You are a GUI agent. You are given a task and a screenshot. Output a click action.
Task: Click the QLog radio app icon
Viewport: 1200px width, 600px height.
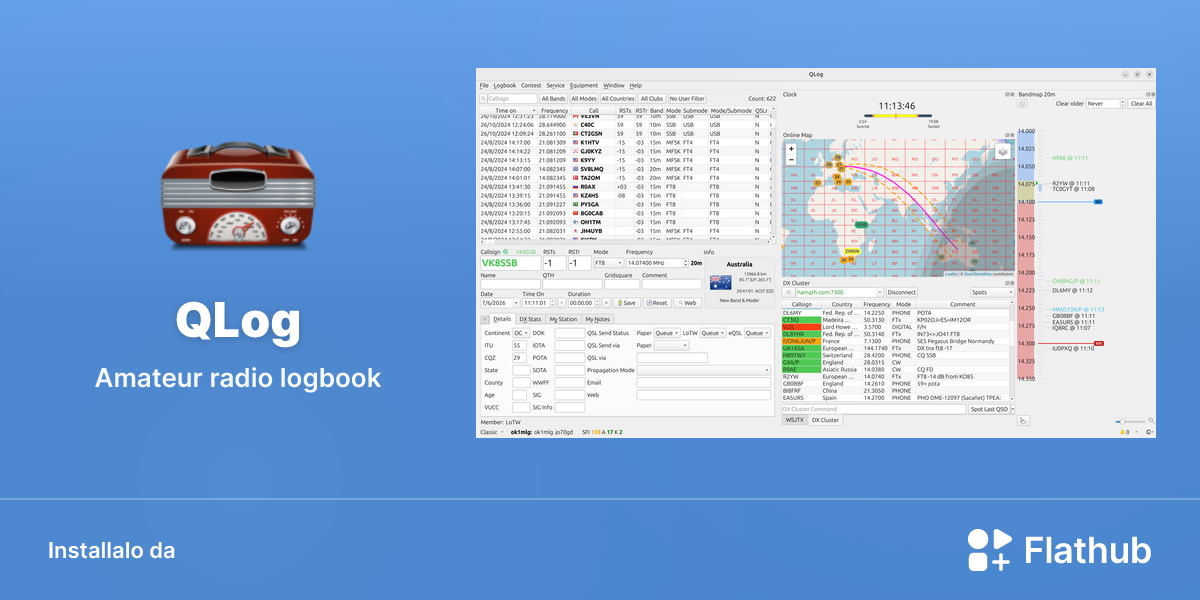pos(236,194)
